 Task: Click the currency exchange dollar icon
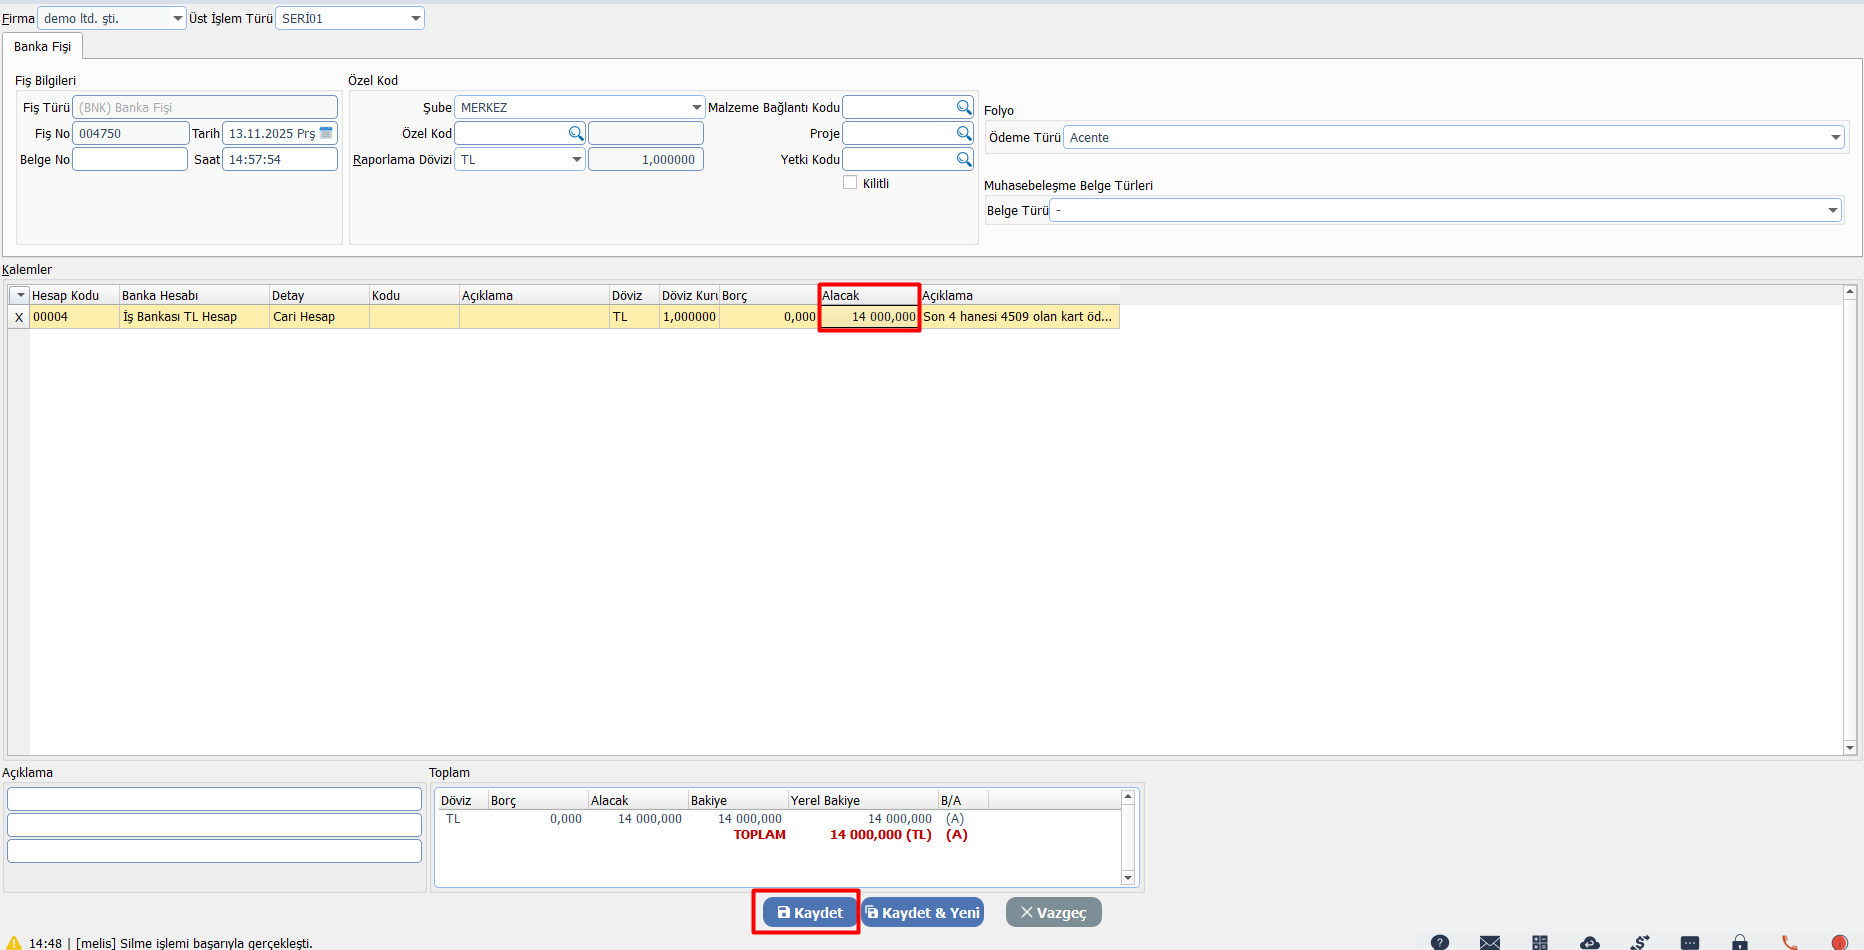[1640, 942]
